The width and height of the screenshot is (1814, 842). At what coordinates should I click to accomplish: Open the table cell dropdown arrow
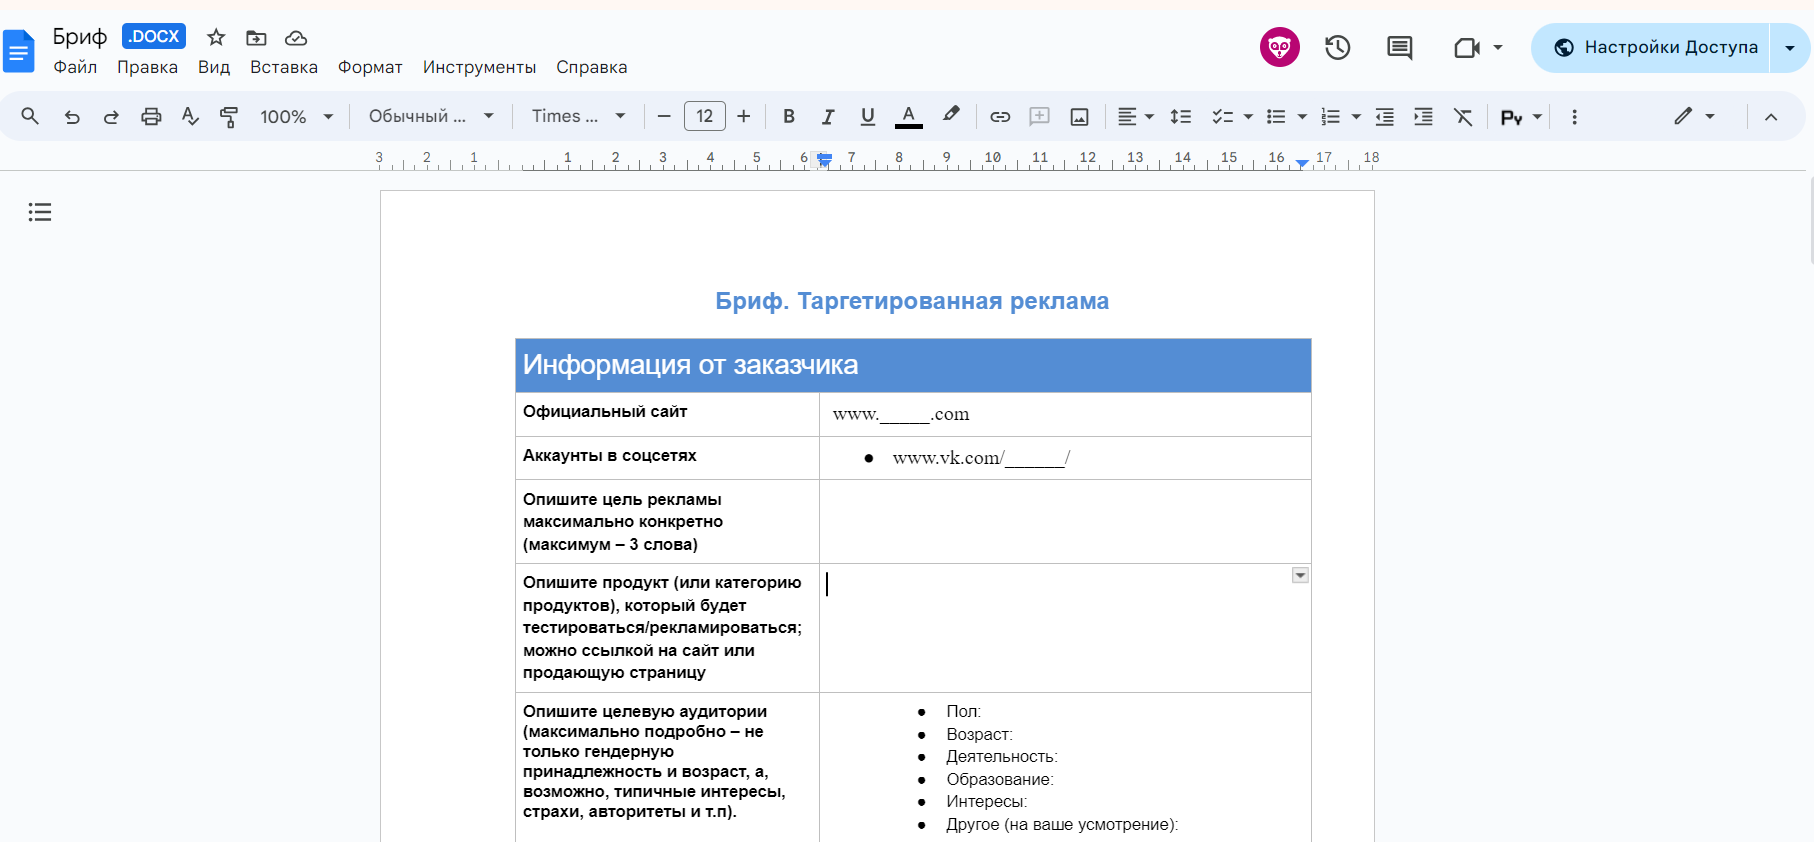(x=1300, y=575)
